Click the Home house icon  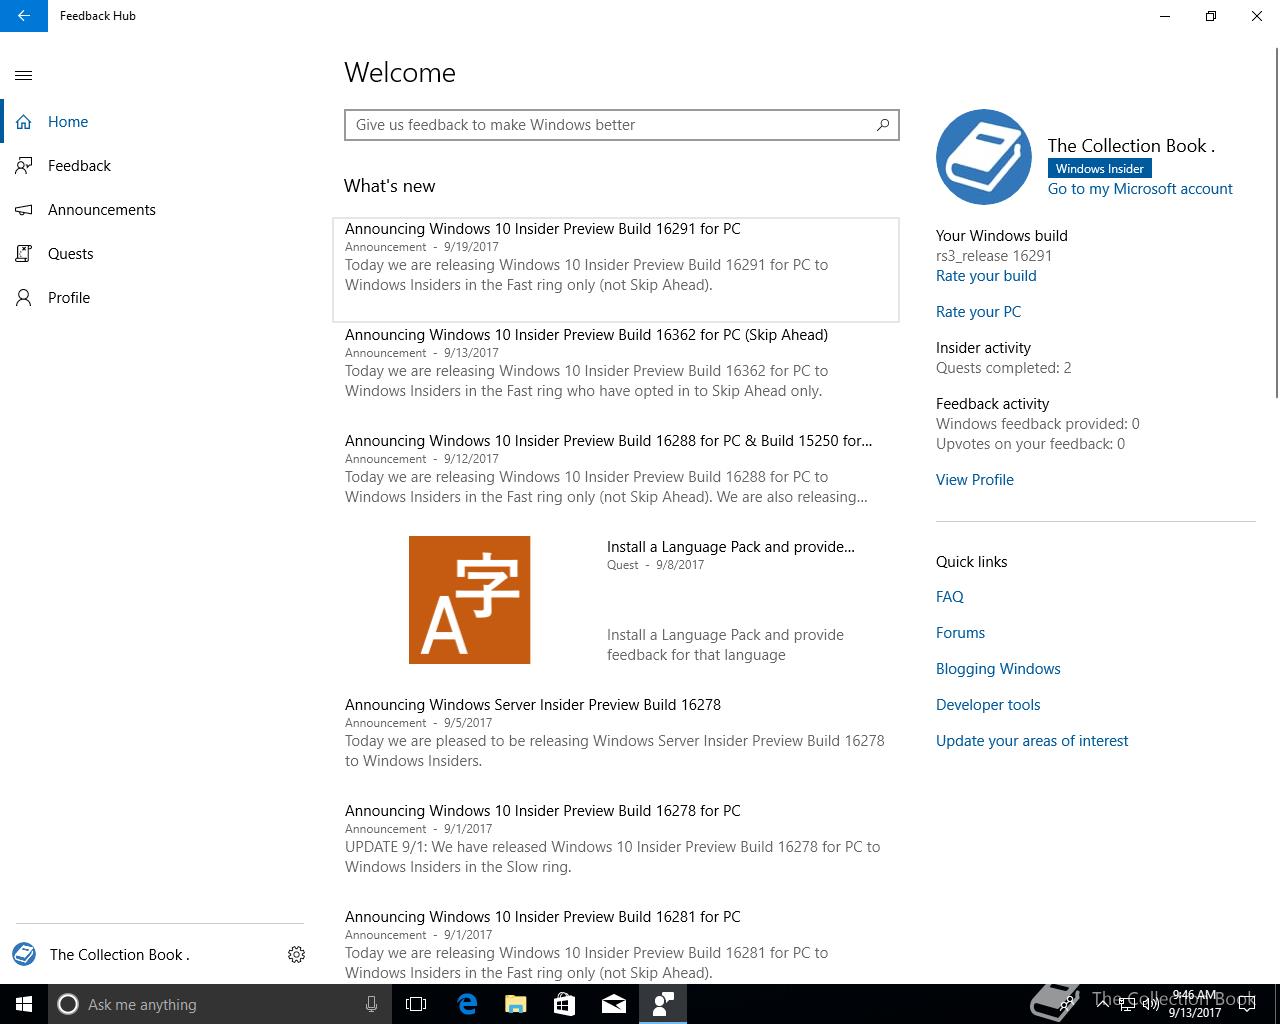[x=24, y=122]
